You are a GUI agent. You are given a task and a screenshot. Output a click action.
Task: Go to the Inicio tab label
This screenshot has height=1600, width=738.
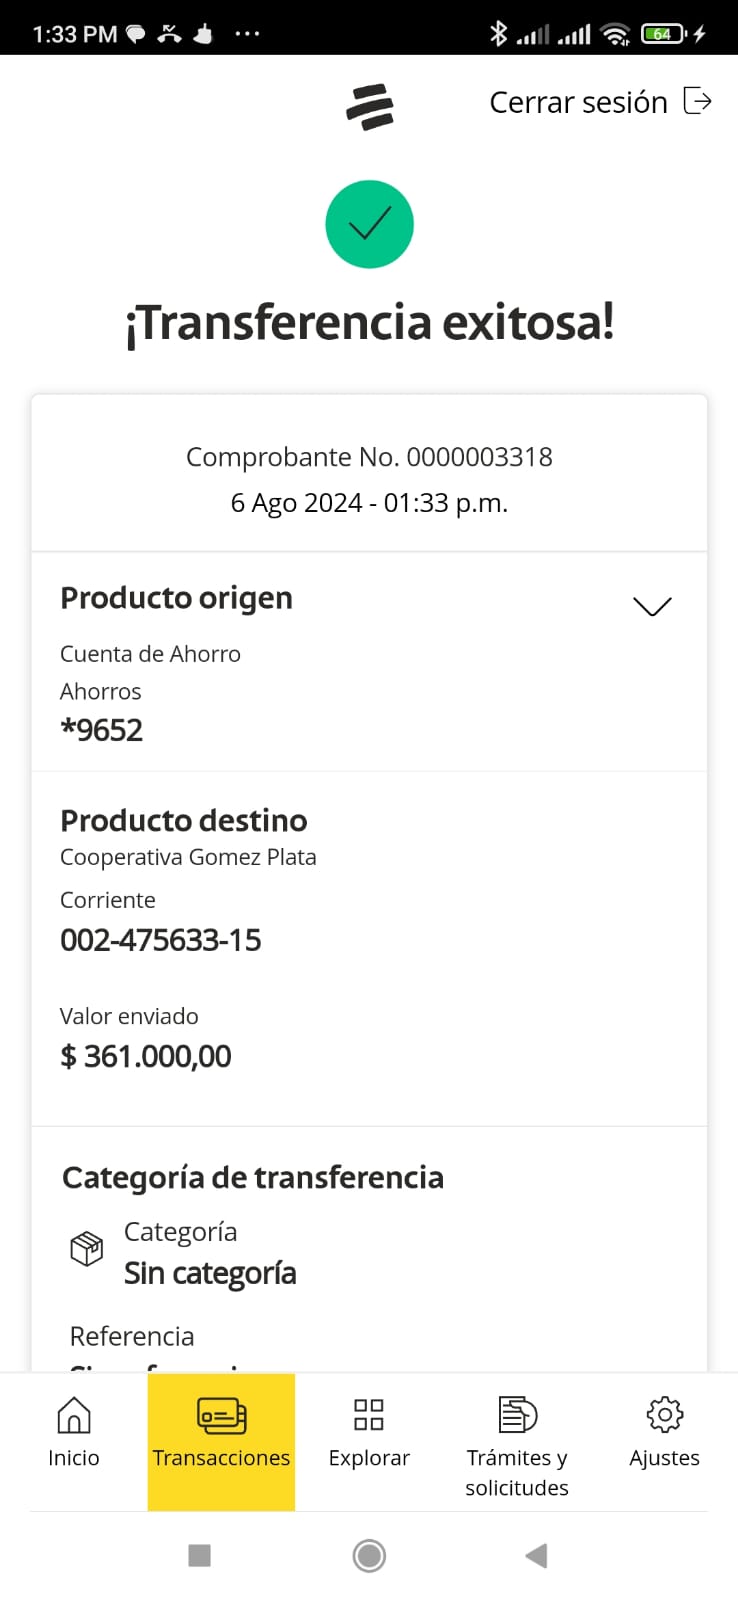click(x=74, y=1458)
